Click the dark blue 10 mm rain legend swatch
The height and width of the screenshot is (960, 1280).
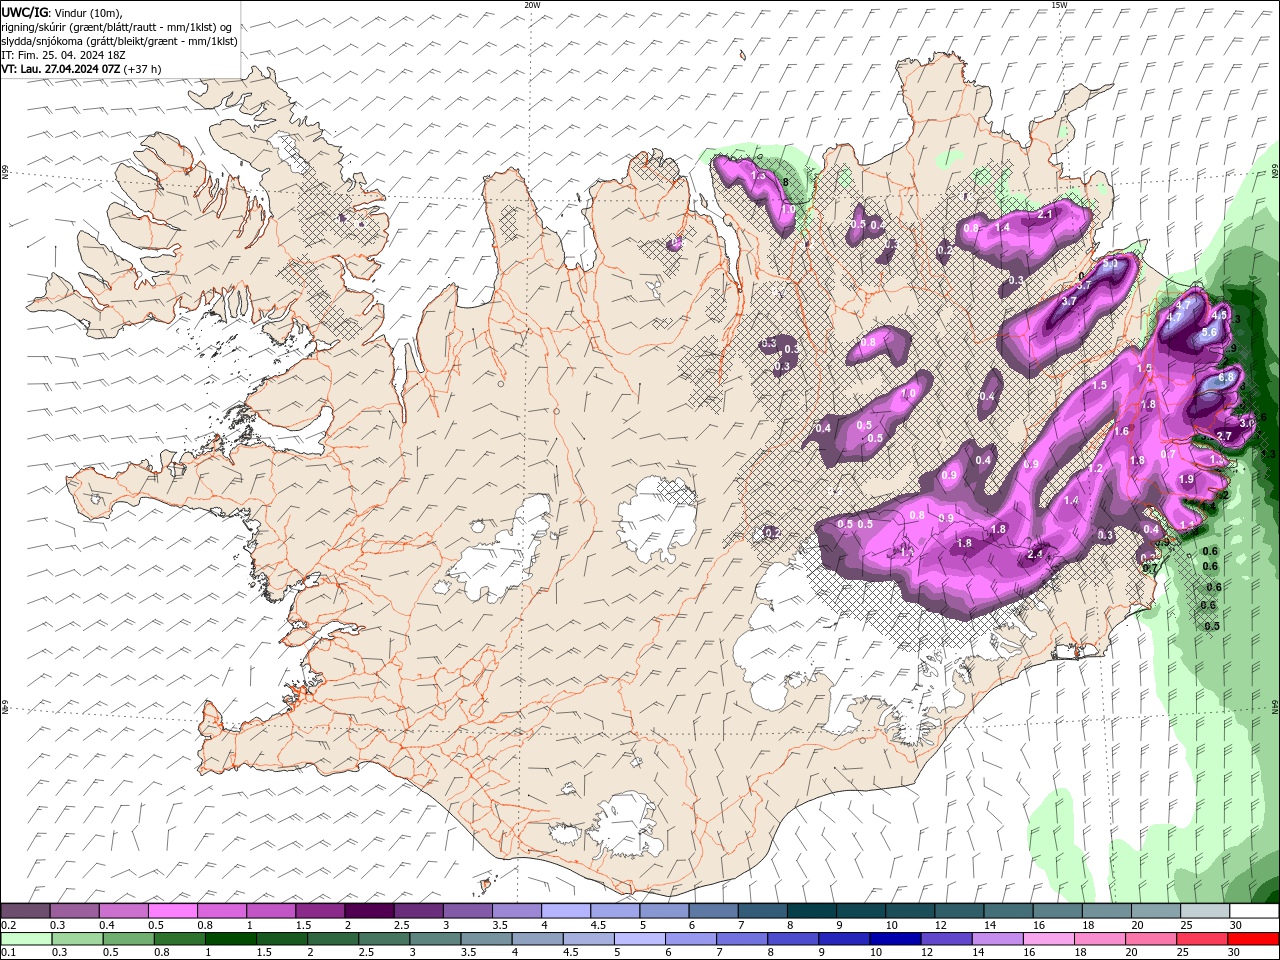tap(893, 939)
